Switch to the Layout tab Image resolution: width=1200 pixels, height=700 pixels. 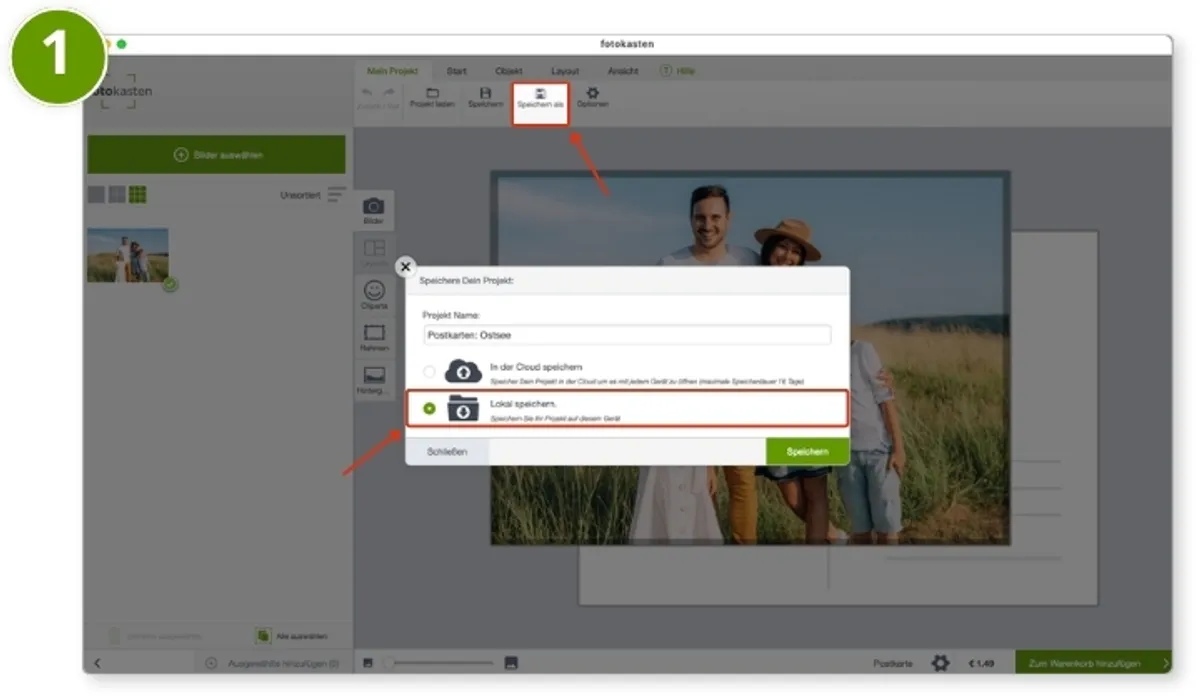pyautogui.click(x=565, y=71)
